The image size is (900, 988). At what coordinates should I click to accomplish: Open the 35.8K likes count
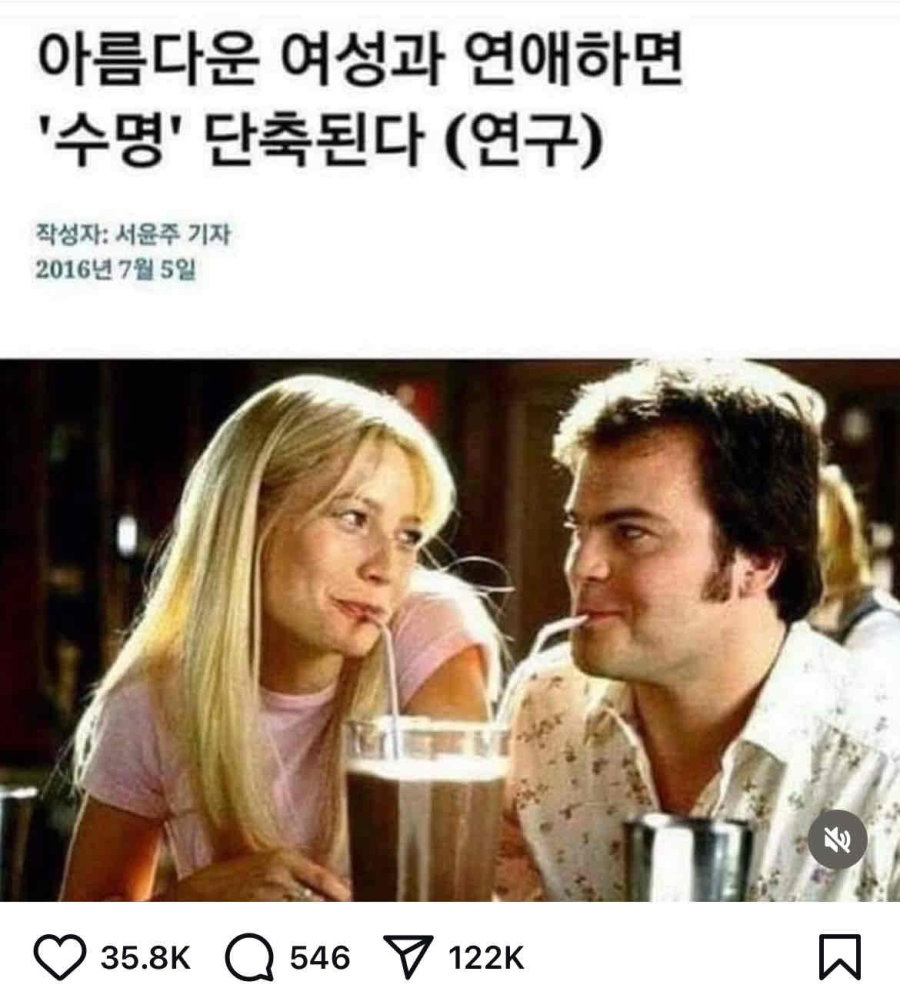click(x=146, y=958)
